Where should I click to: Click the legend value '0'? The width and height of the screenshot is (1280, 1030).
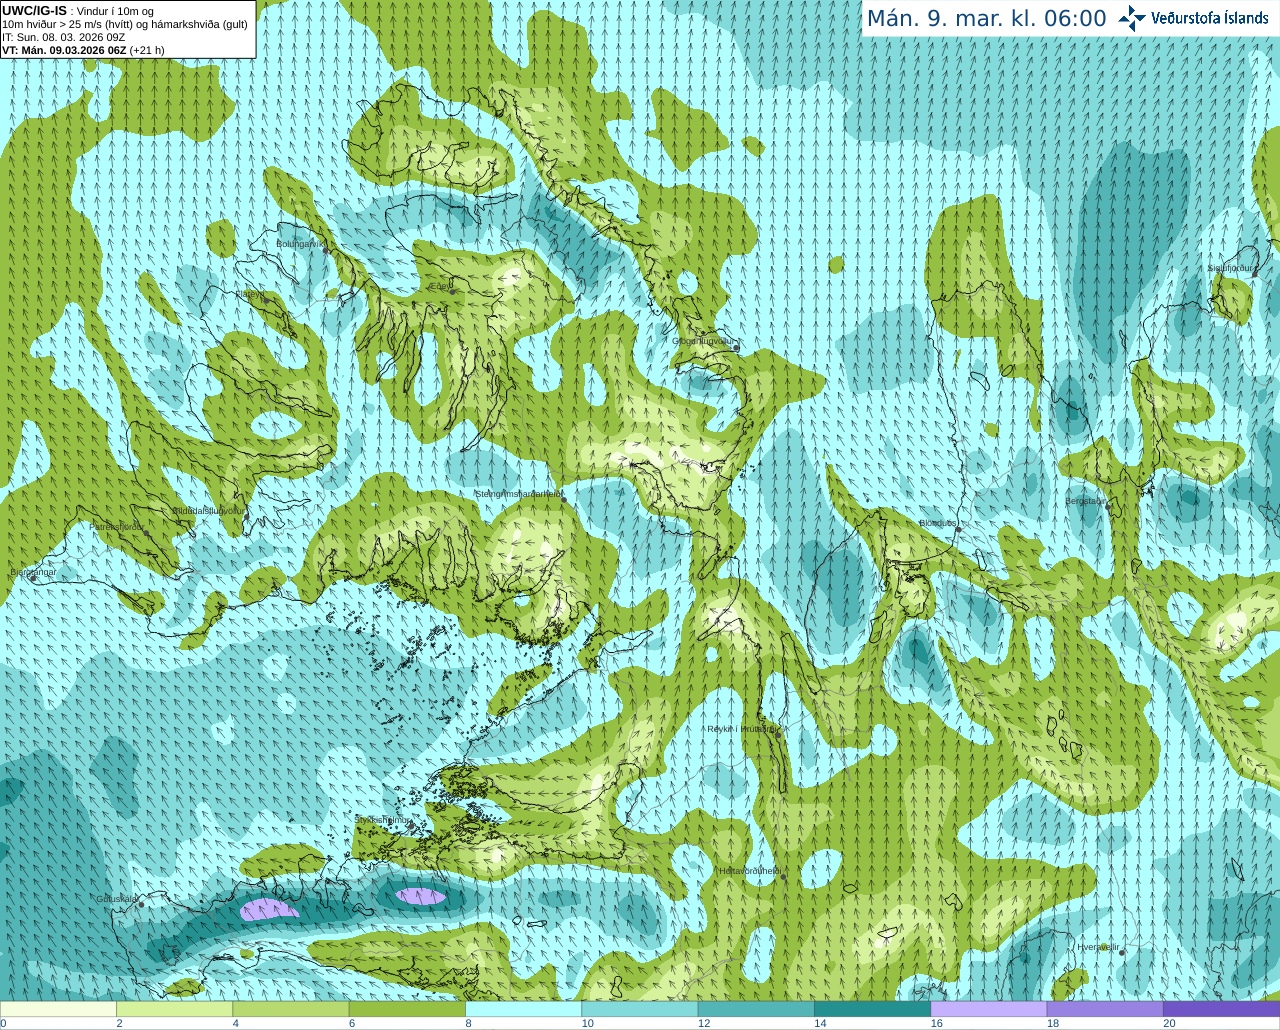[3, 1023]
